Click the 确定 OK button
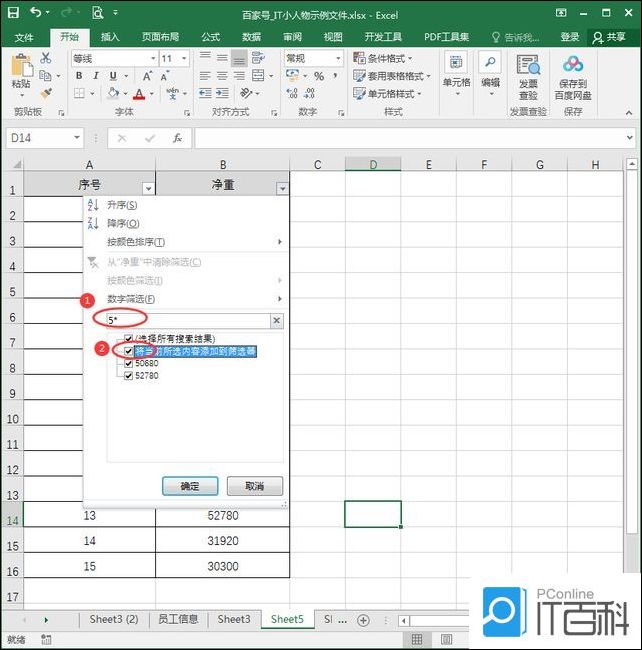The width and height of the screenshot is (642, 650). 190,486
